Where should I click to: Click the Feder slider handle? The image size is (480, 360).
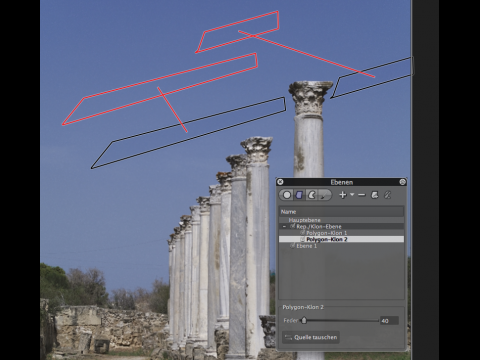(x=304, y=320)
